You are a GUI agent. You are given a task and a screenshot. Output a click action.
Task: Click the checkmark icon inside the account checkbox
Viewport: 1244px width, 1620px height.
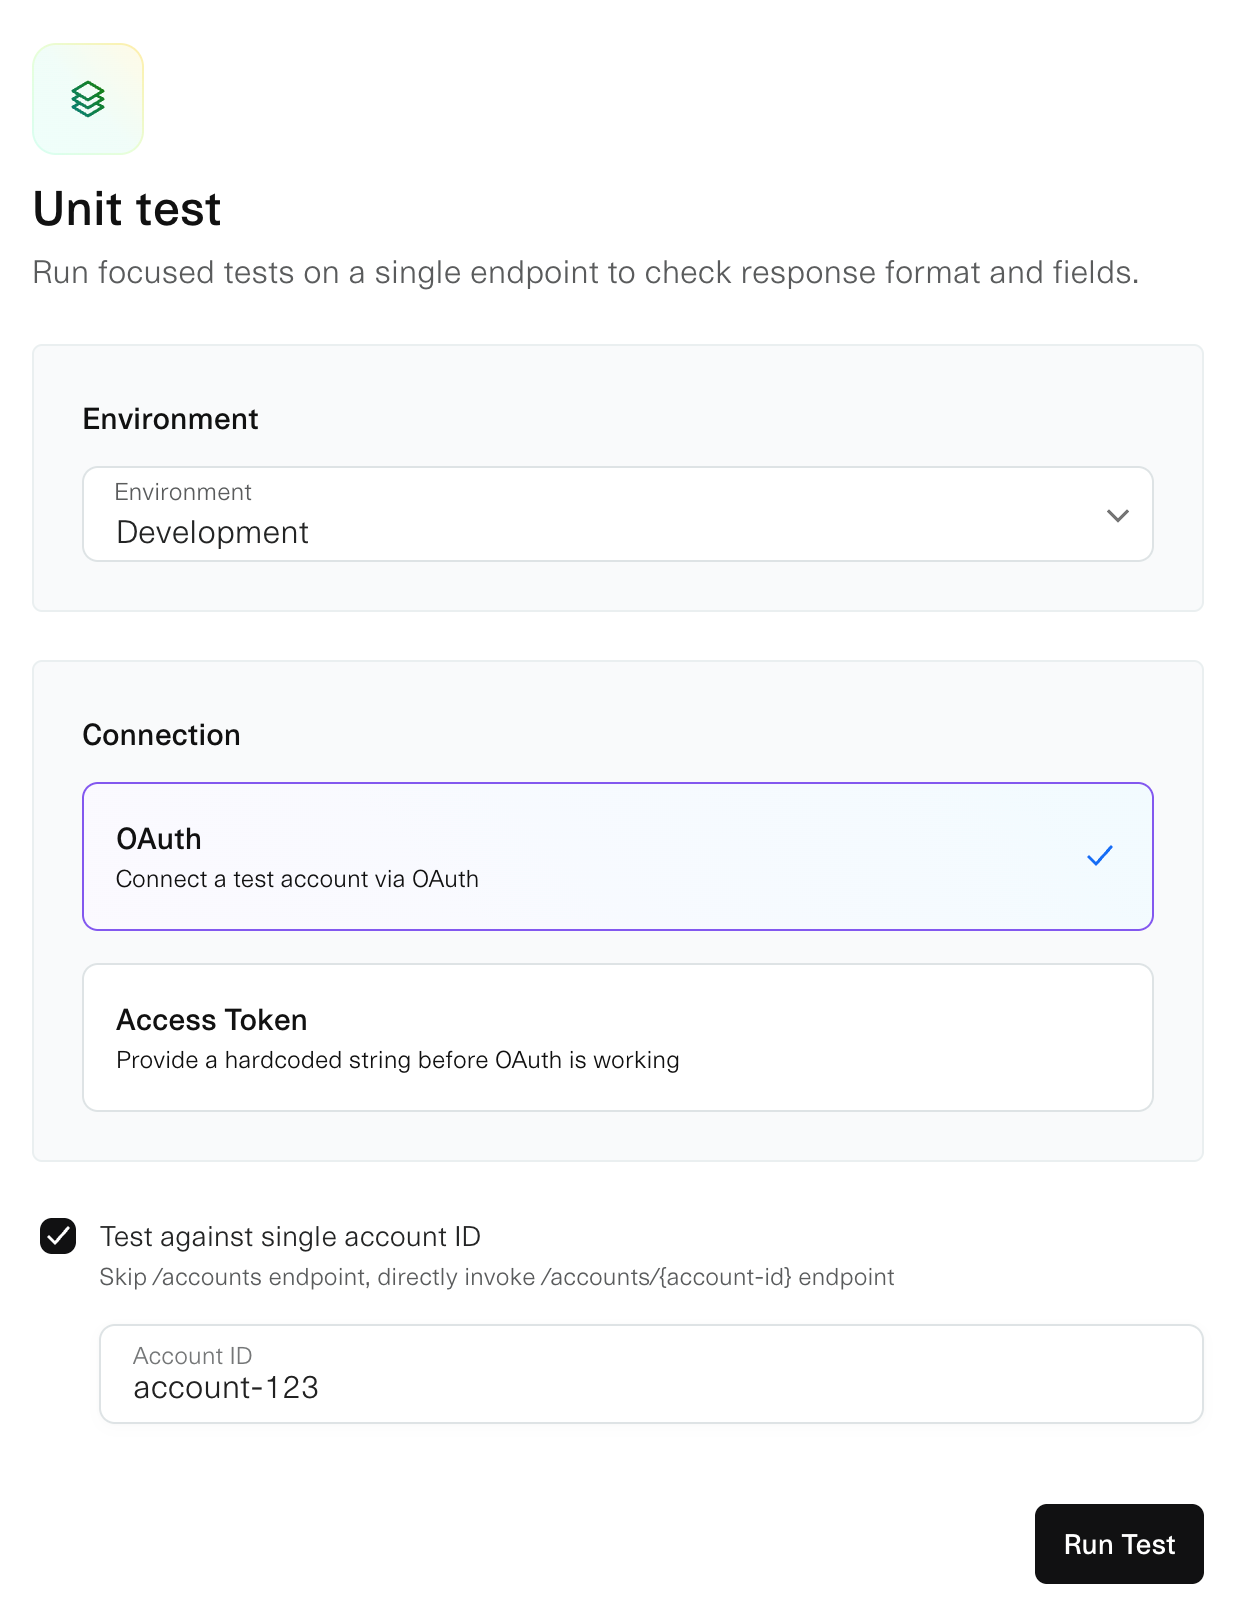(59, 1237)
